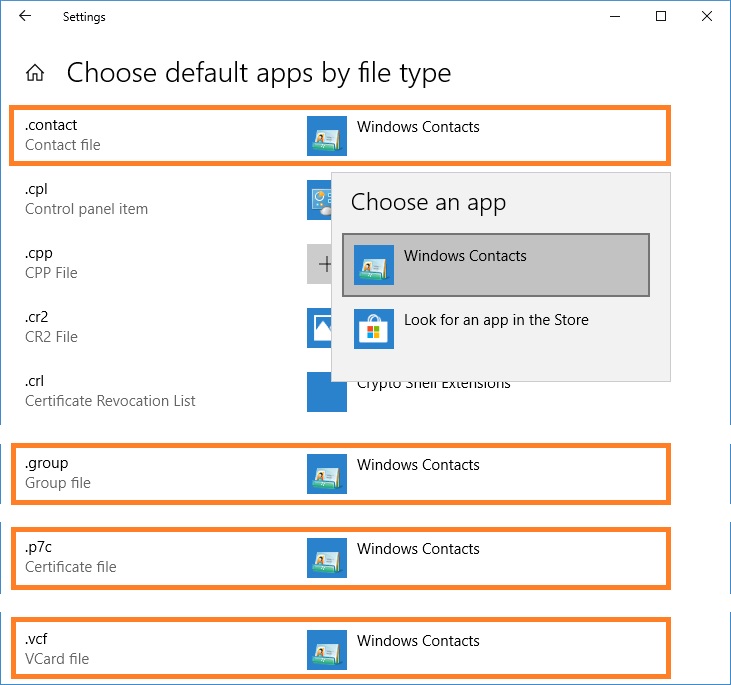This screenshot has height=685, width=731.
Task: Choose a default for .cpp via plus icon
Action: [319, 264]
